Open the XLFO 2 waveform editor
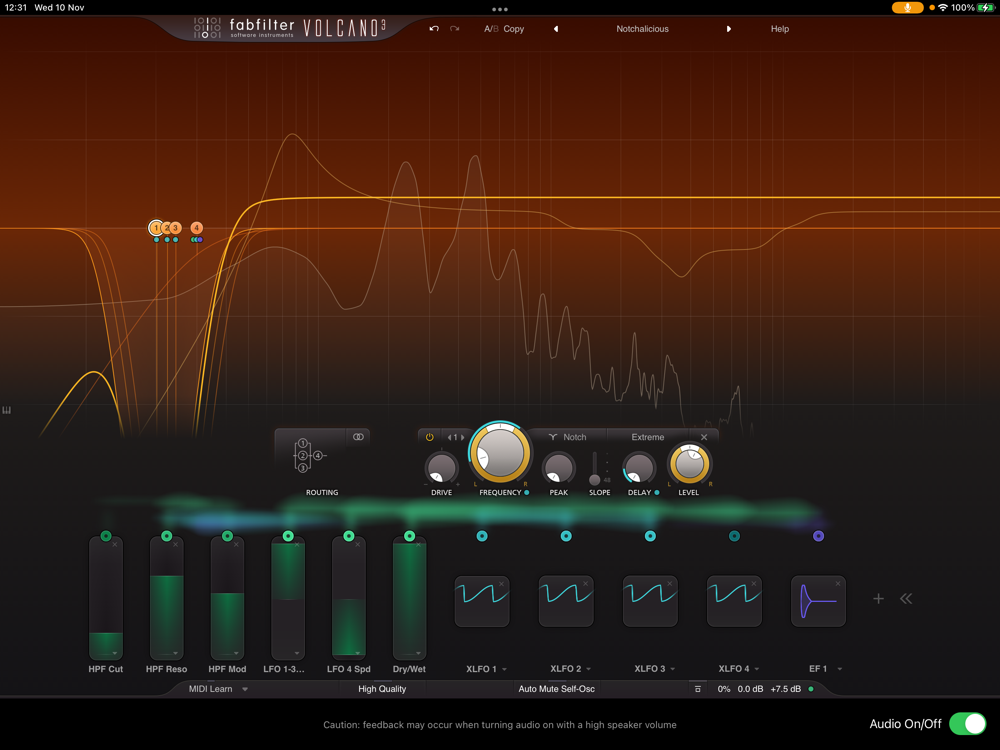This screenshot has width=1000, height=750. (566, 601)
